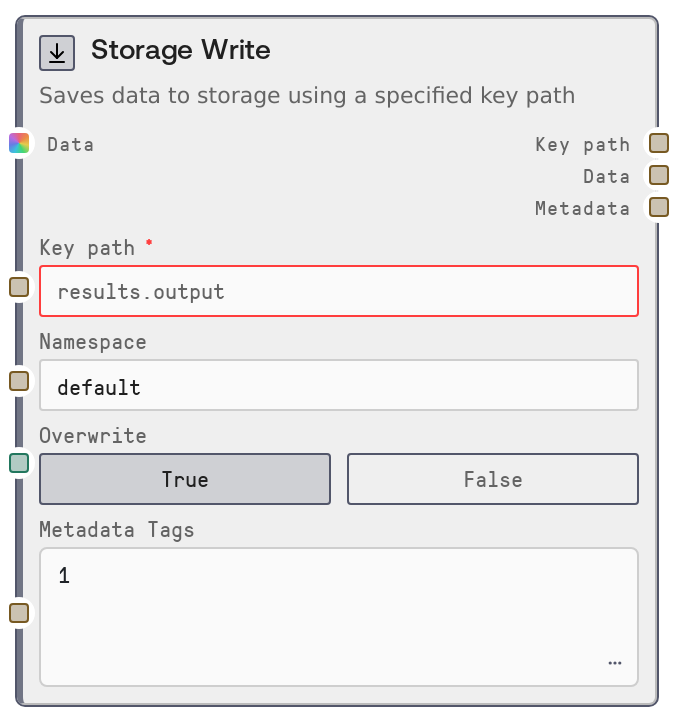The height and width of the screenshot is (722, 674).
Task: Click the Metadata output port
Action: click(658, 207)
